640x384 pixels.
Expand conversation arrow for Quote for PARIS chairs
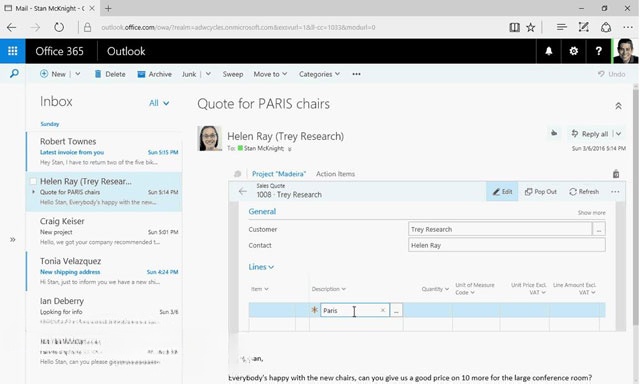coord(33,192)
